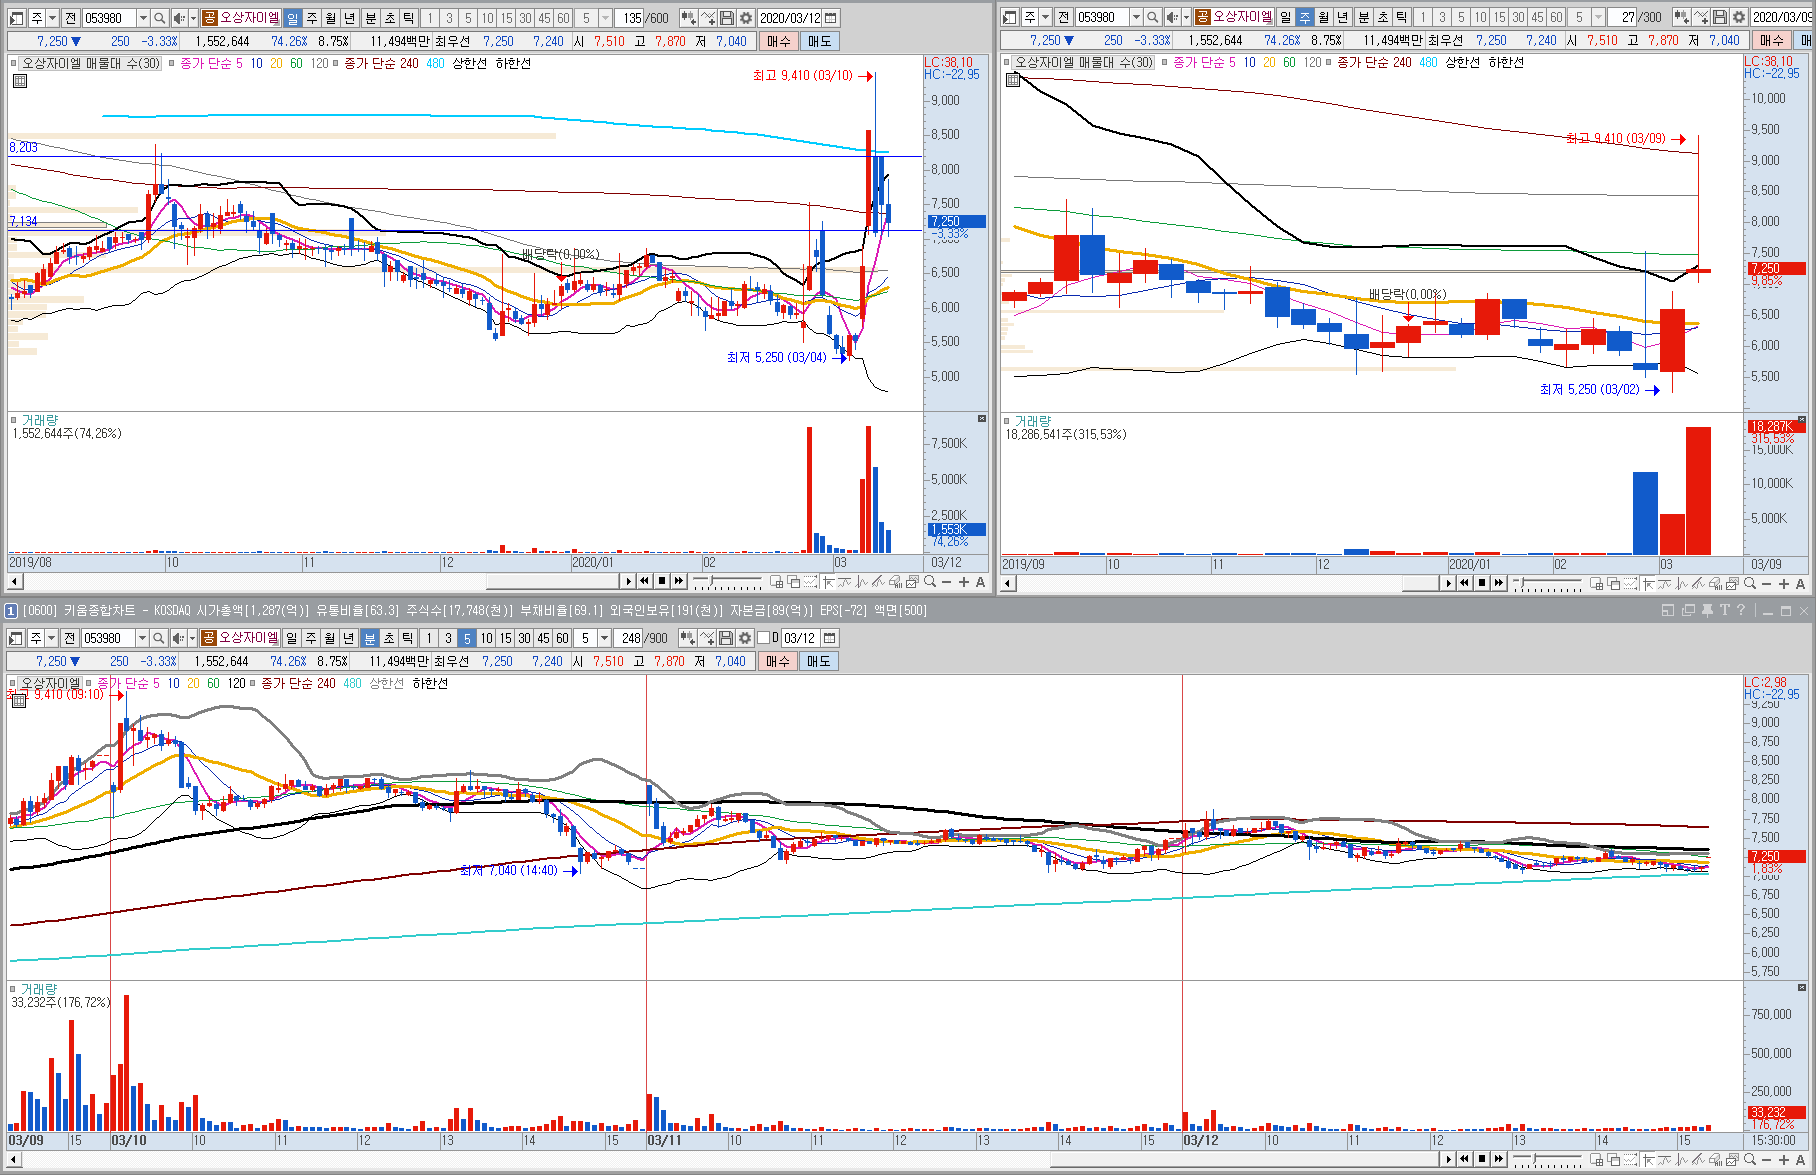Viewport: 1816px width, 1175px height.
Task: Select 월 monthly period in daily chart
Action: tap(330, 18)
